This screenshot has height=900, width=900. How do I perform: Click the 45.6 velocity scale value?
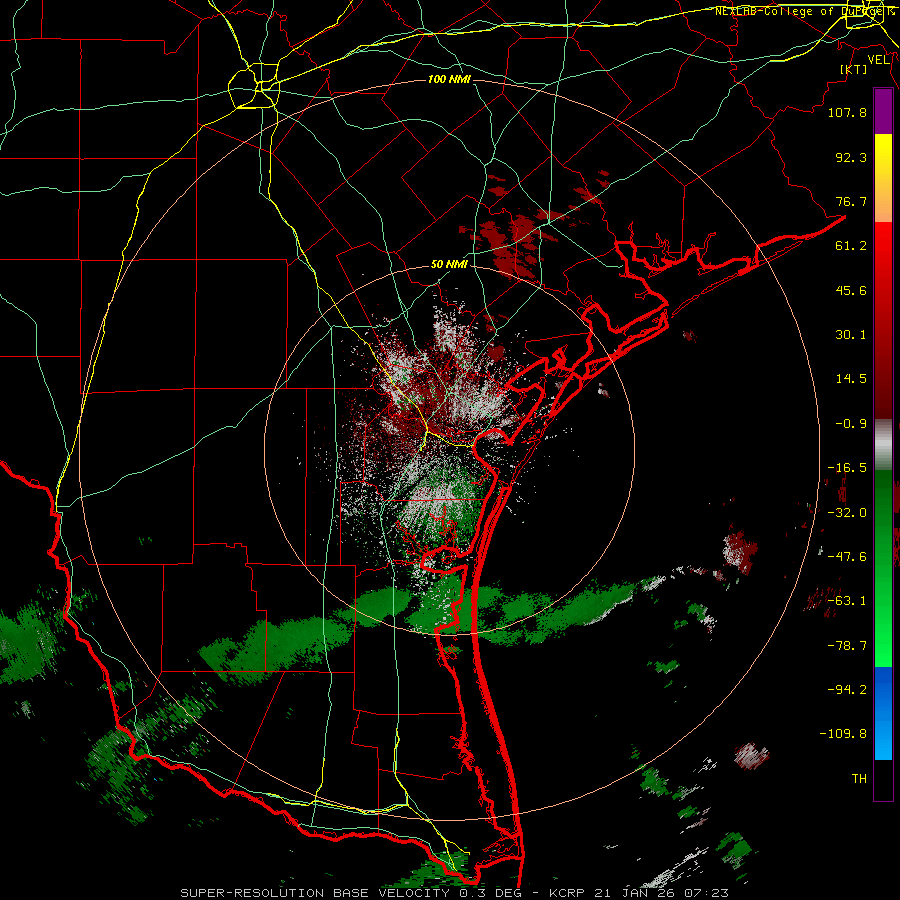coord(851,290)
